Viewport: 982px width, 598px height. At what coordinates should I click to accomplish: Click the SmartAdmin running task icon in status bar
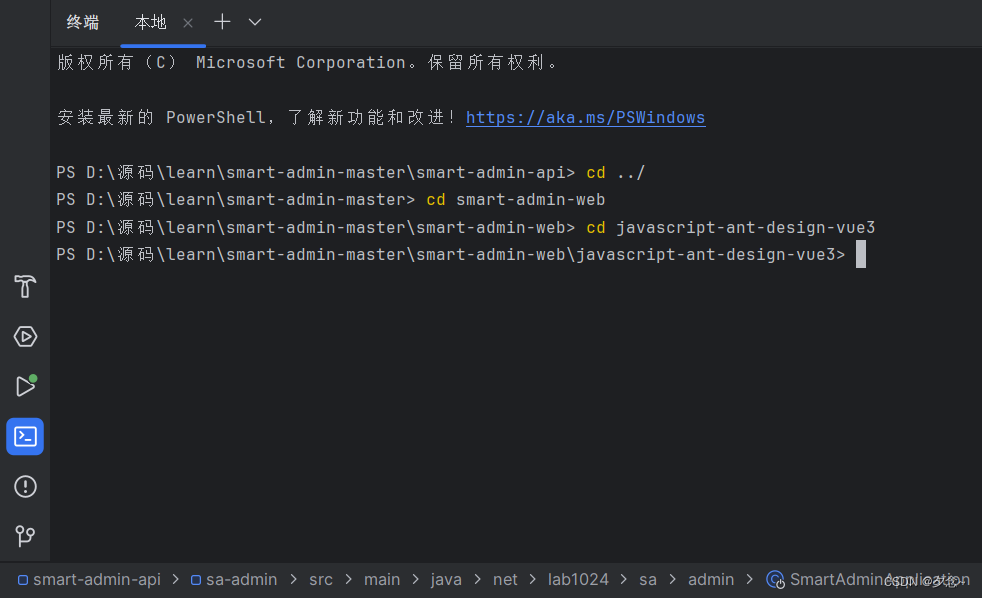pos(775,579)
